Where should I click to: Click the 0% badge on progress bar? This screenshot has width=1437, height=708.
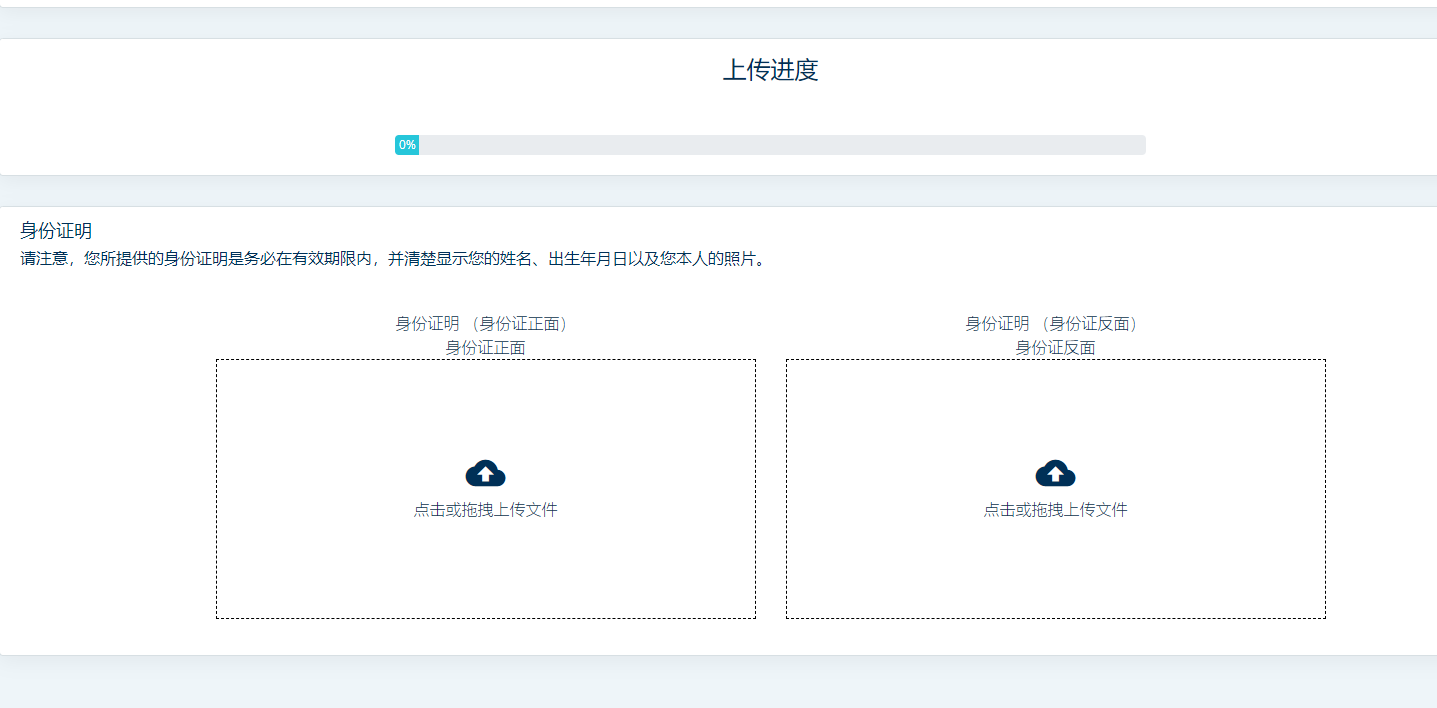[x=407, y=145]
